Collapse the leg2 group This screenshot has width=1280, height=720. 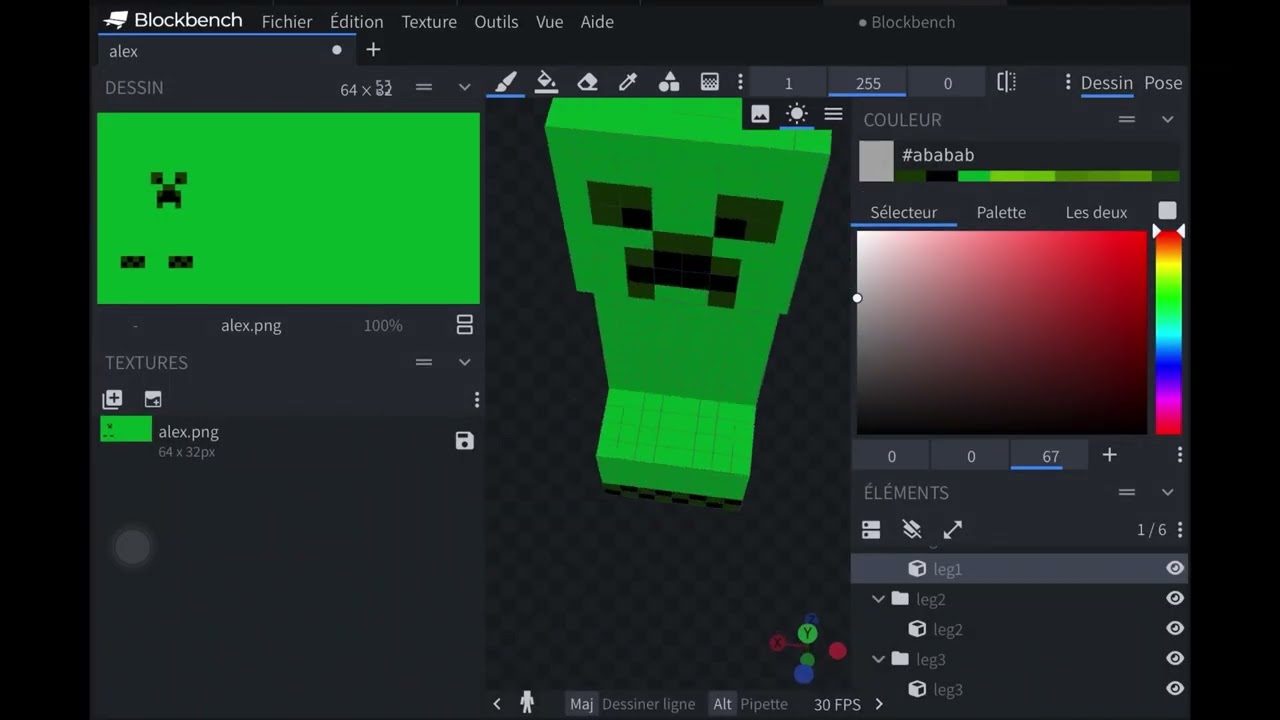[x=878, y=599]
